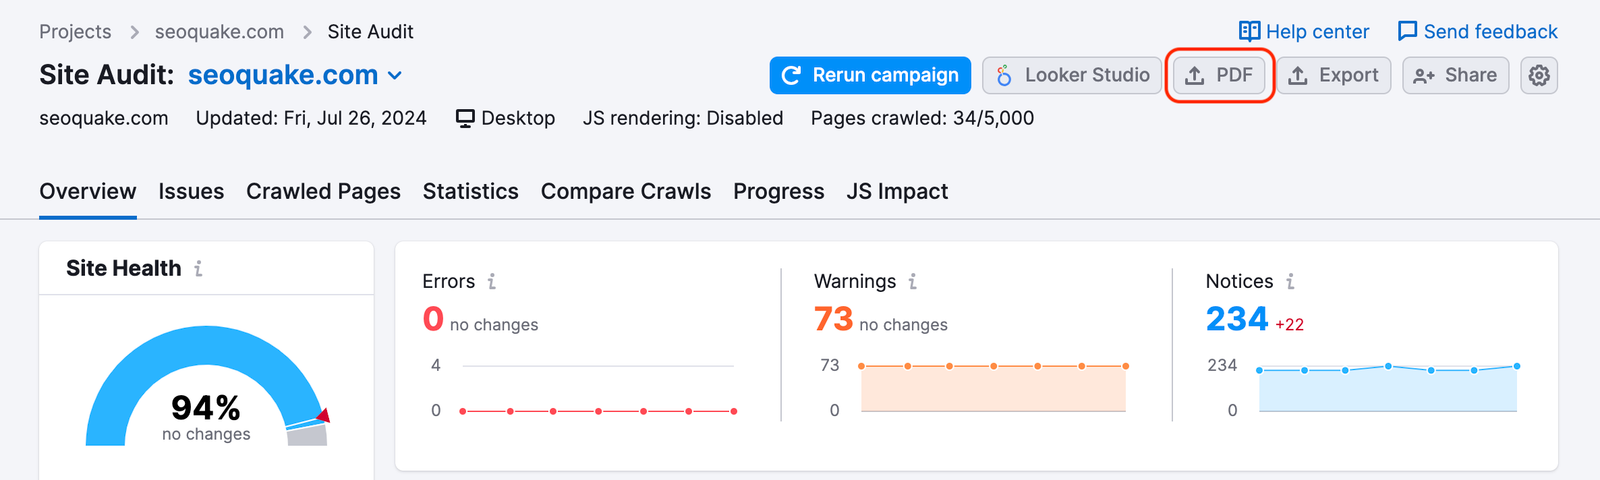Click the Send feedback chat icon
Viewport: 1600px width, 480px height.
pos(1407,31)
